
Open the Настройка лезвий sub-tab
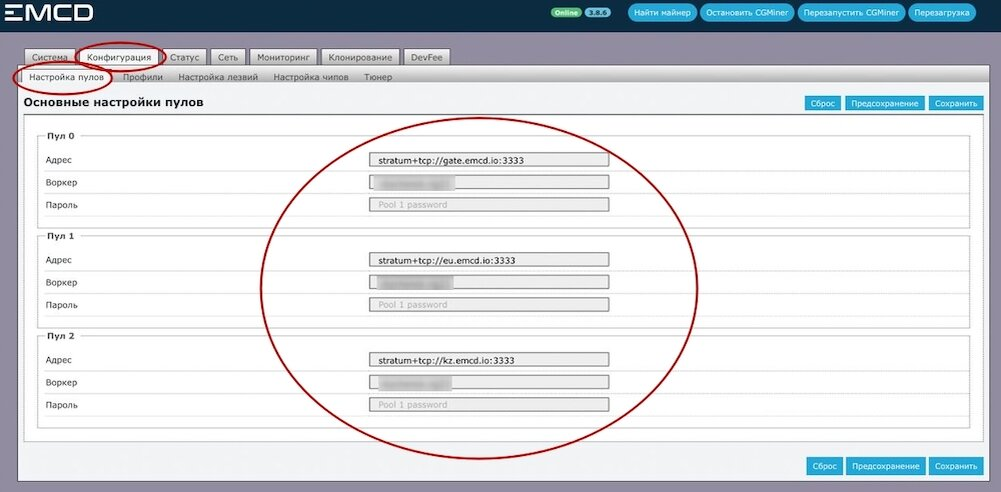click(x=218, y=77)
